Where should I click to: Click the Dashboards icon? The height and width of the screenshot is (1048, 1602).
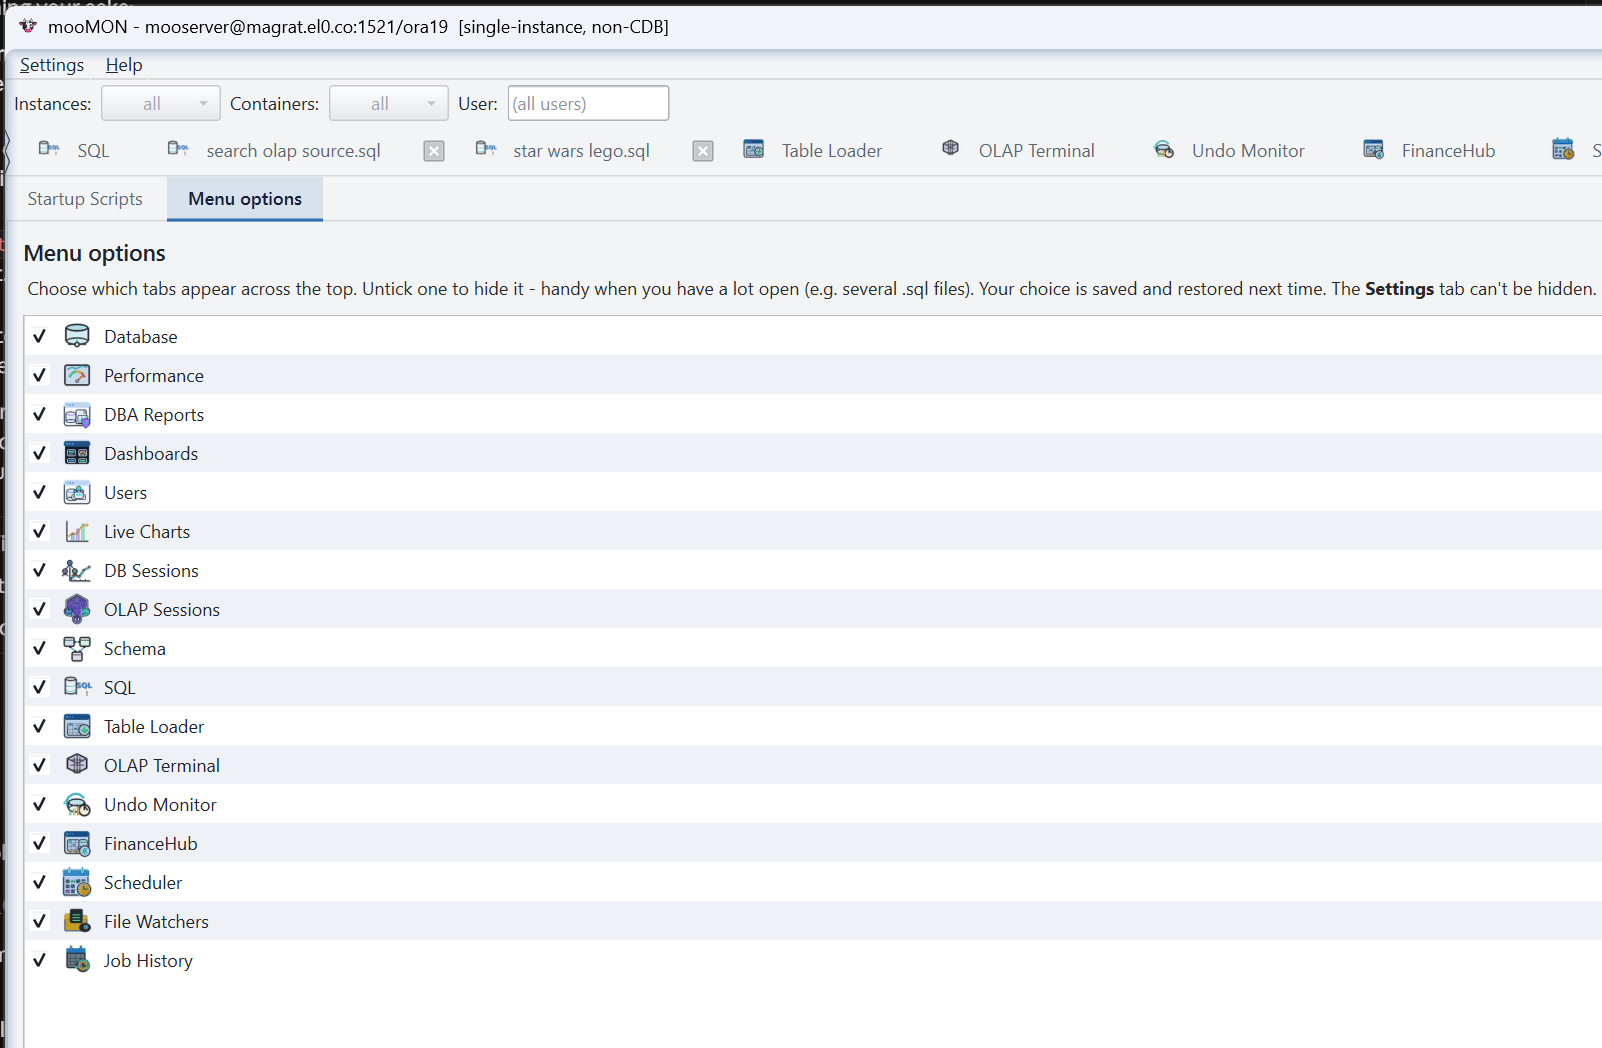point(77,453)
